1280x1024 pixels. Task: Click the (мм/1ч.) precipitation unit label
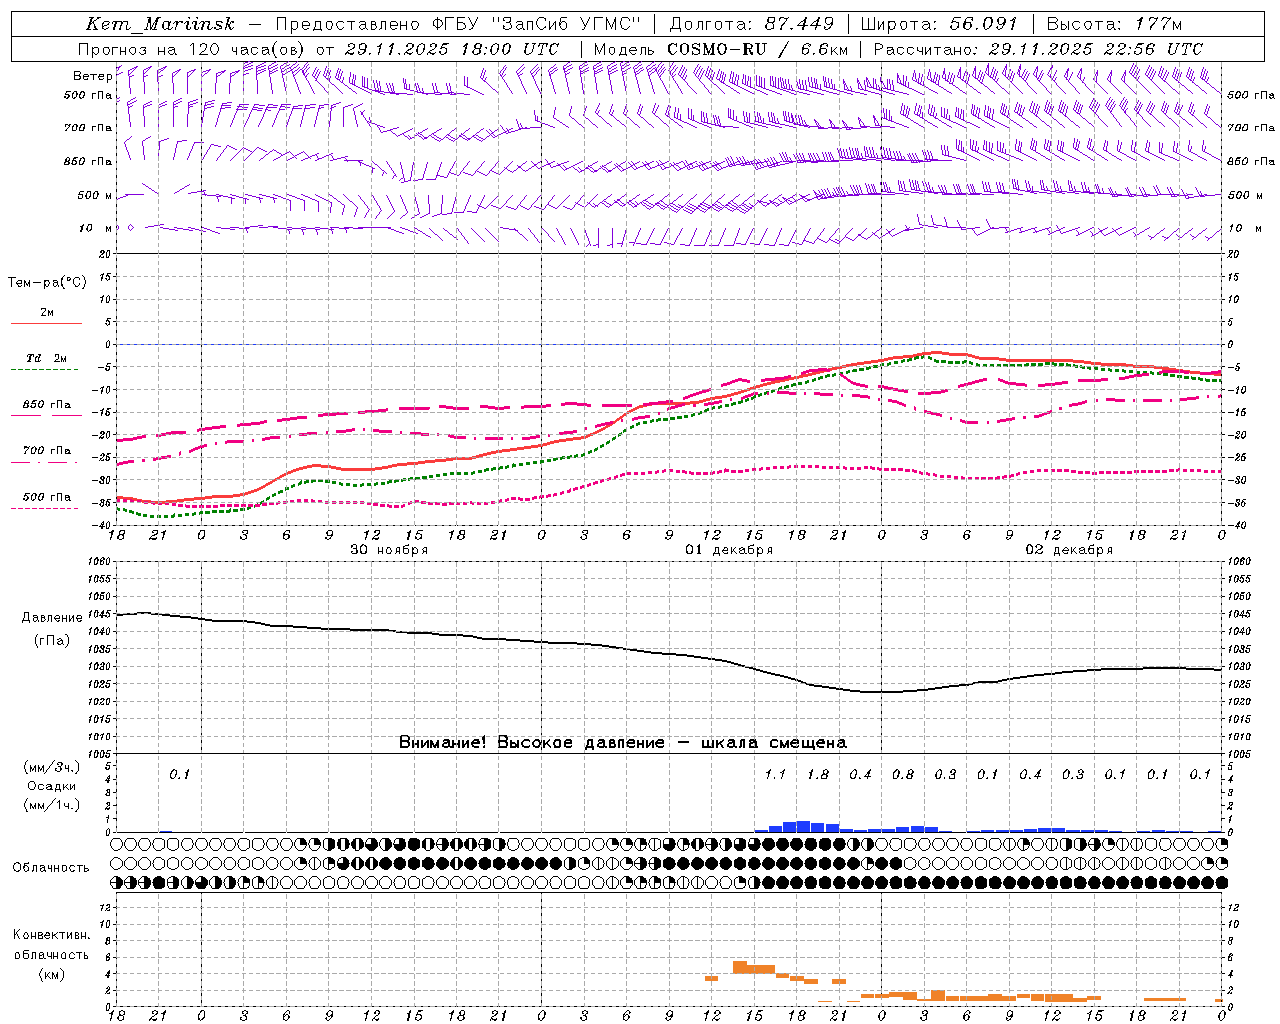tap(52, 805)
